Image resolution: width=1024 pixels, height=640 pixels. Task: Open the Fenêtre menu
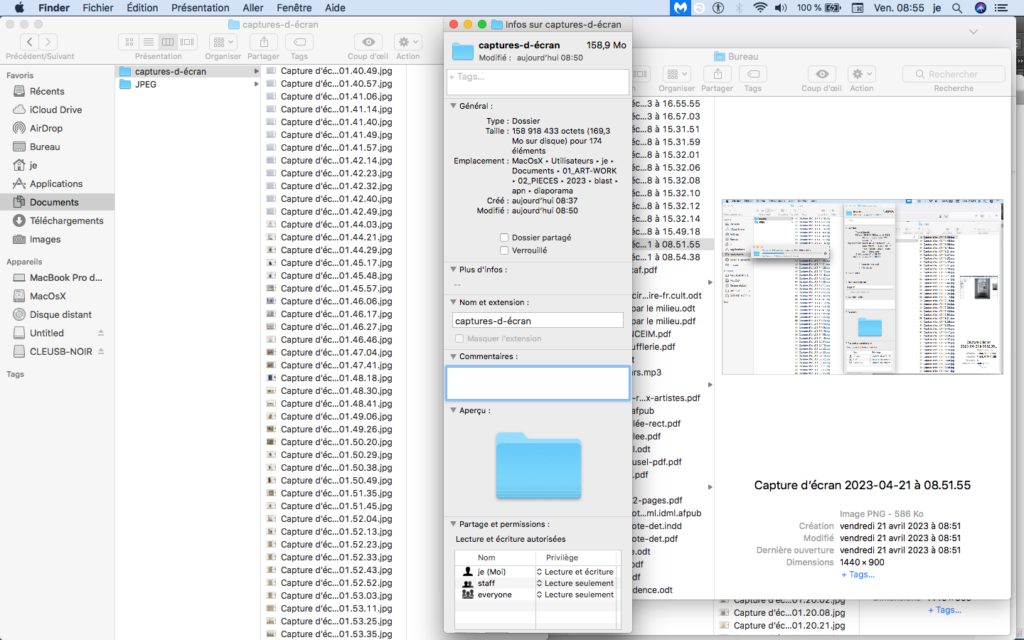tap(294, 8)
